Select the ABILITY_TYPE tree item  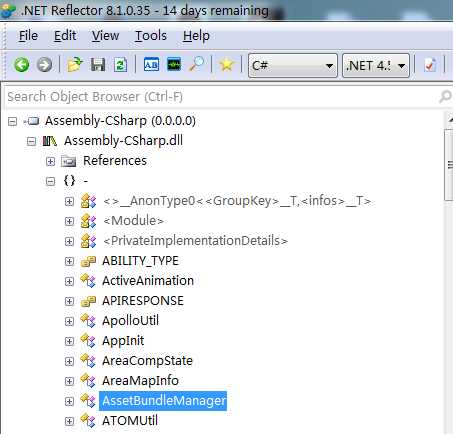click(140, 261)
